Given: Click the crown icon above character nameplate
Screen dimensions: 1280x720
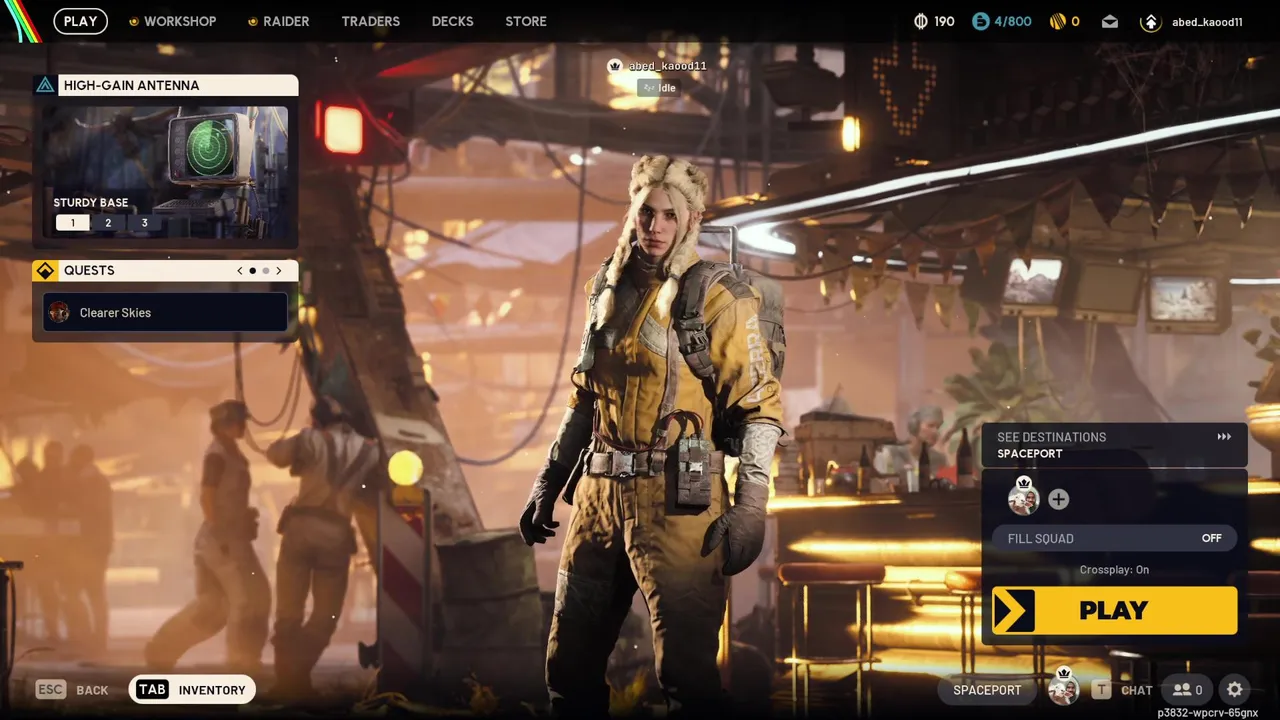Looking at the screenshot, I should click(x=616, y=66).
